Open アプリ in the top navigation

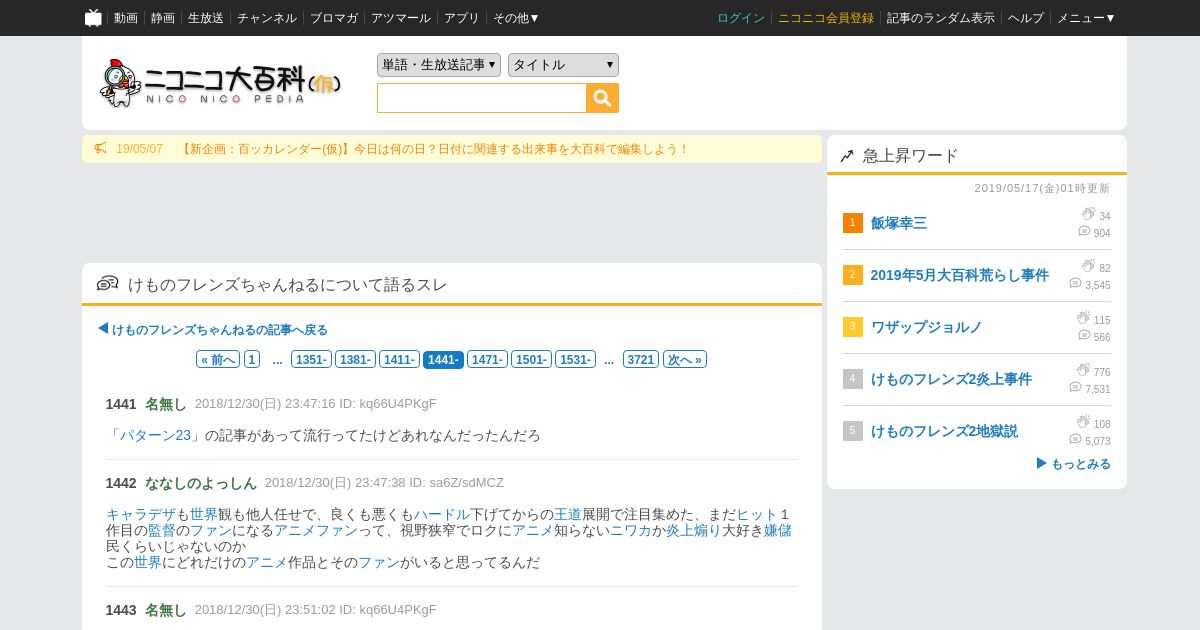[x=462, y=18]
